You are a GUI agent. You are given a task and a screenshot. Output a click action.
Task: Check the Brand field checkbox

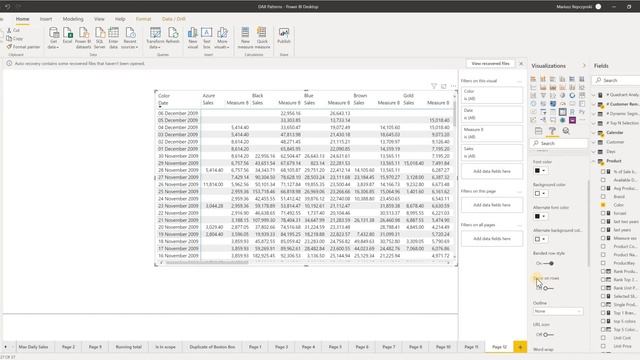(x=603, y=197)
